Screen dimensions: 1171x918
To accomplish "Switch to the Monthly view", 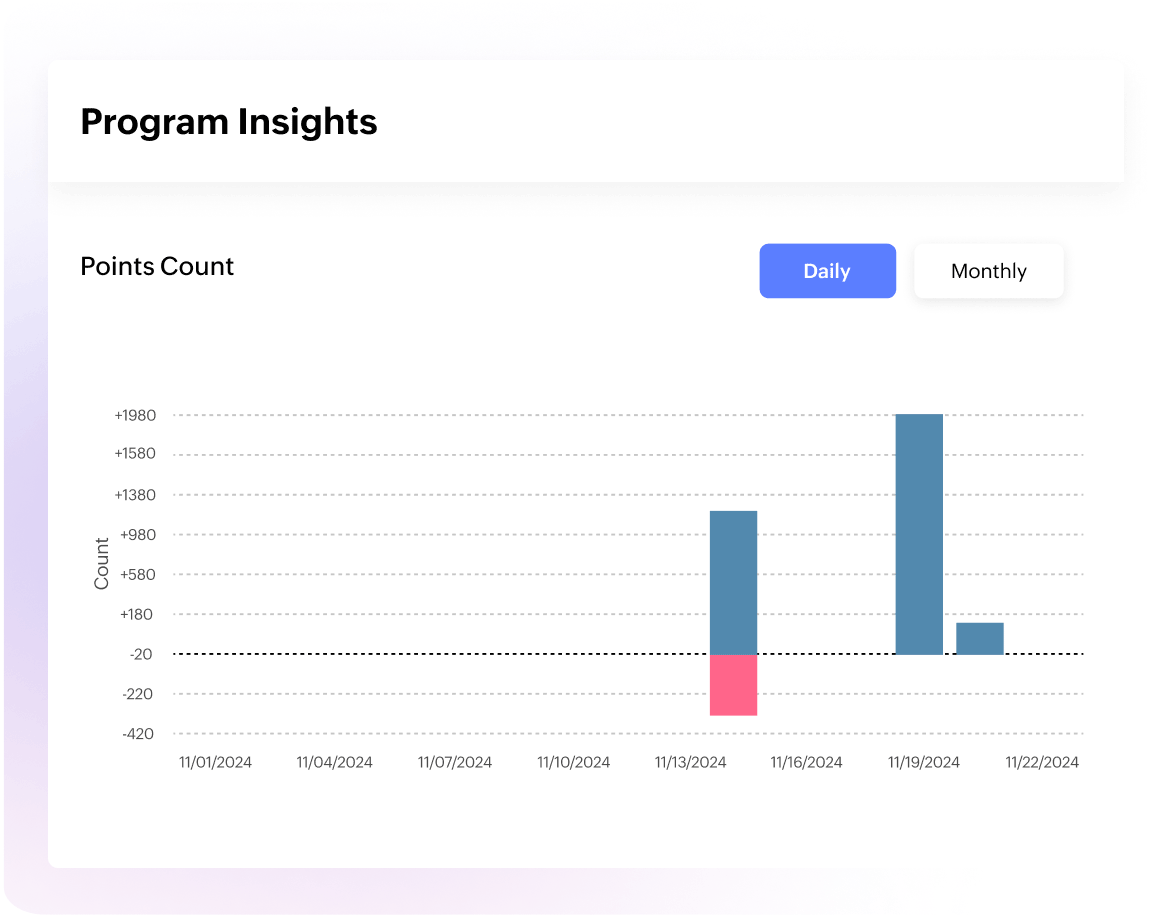I will pos(988,270).
